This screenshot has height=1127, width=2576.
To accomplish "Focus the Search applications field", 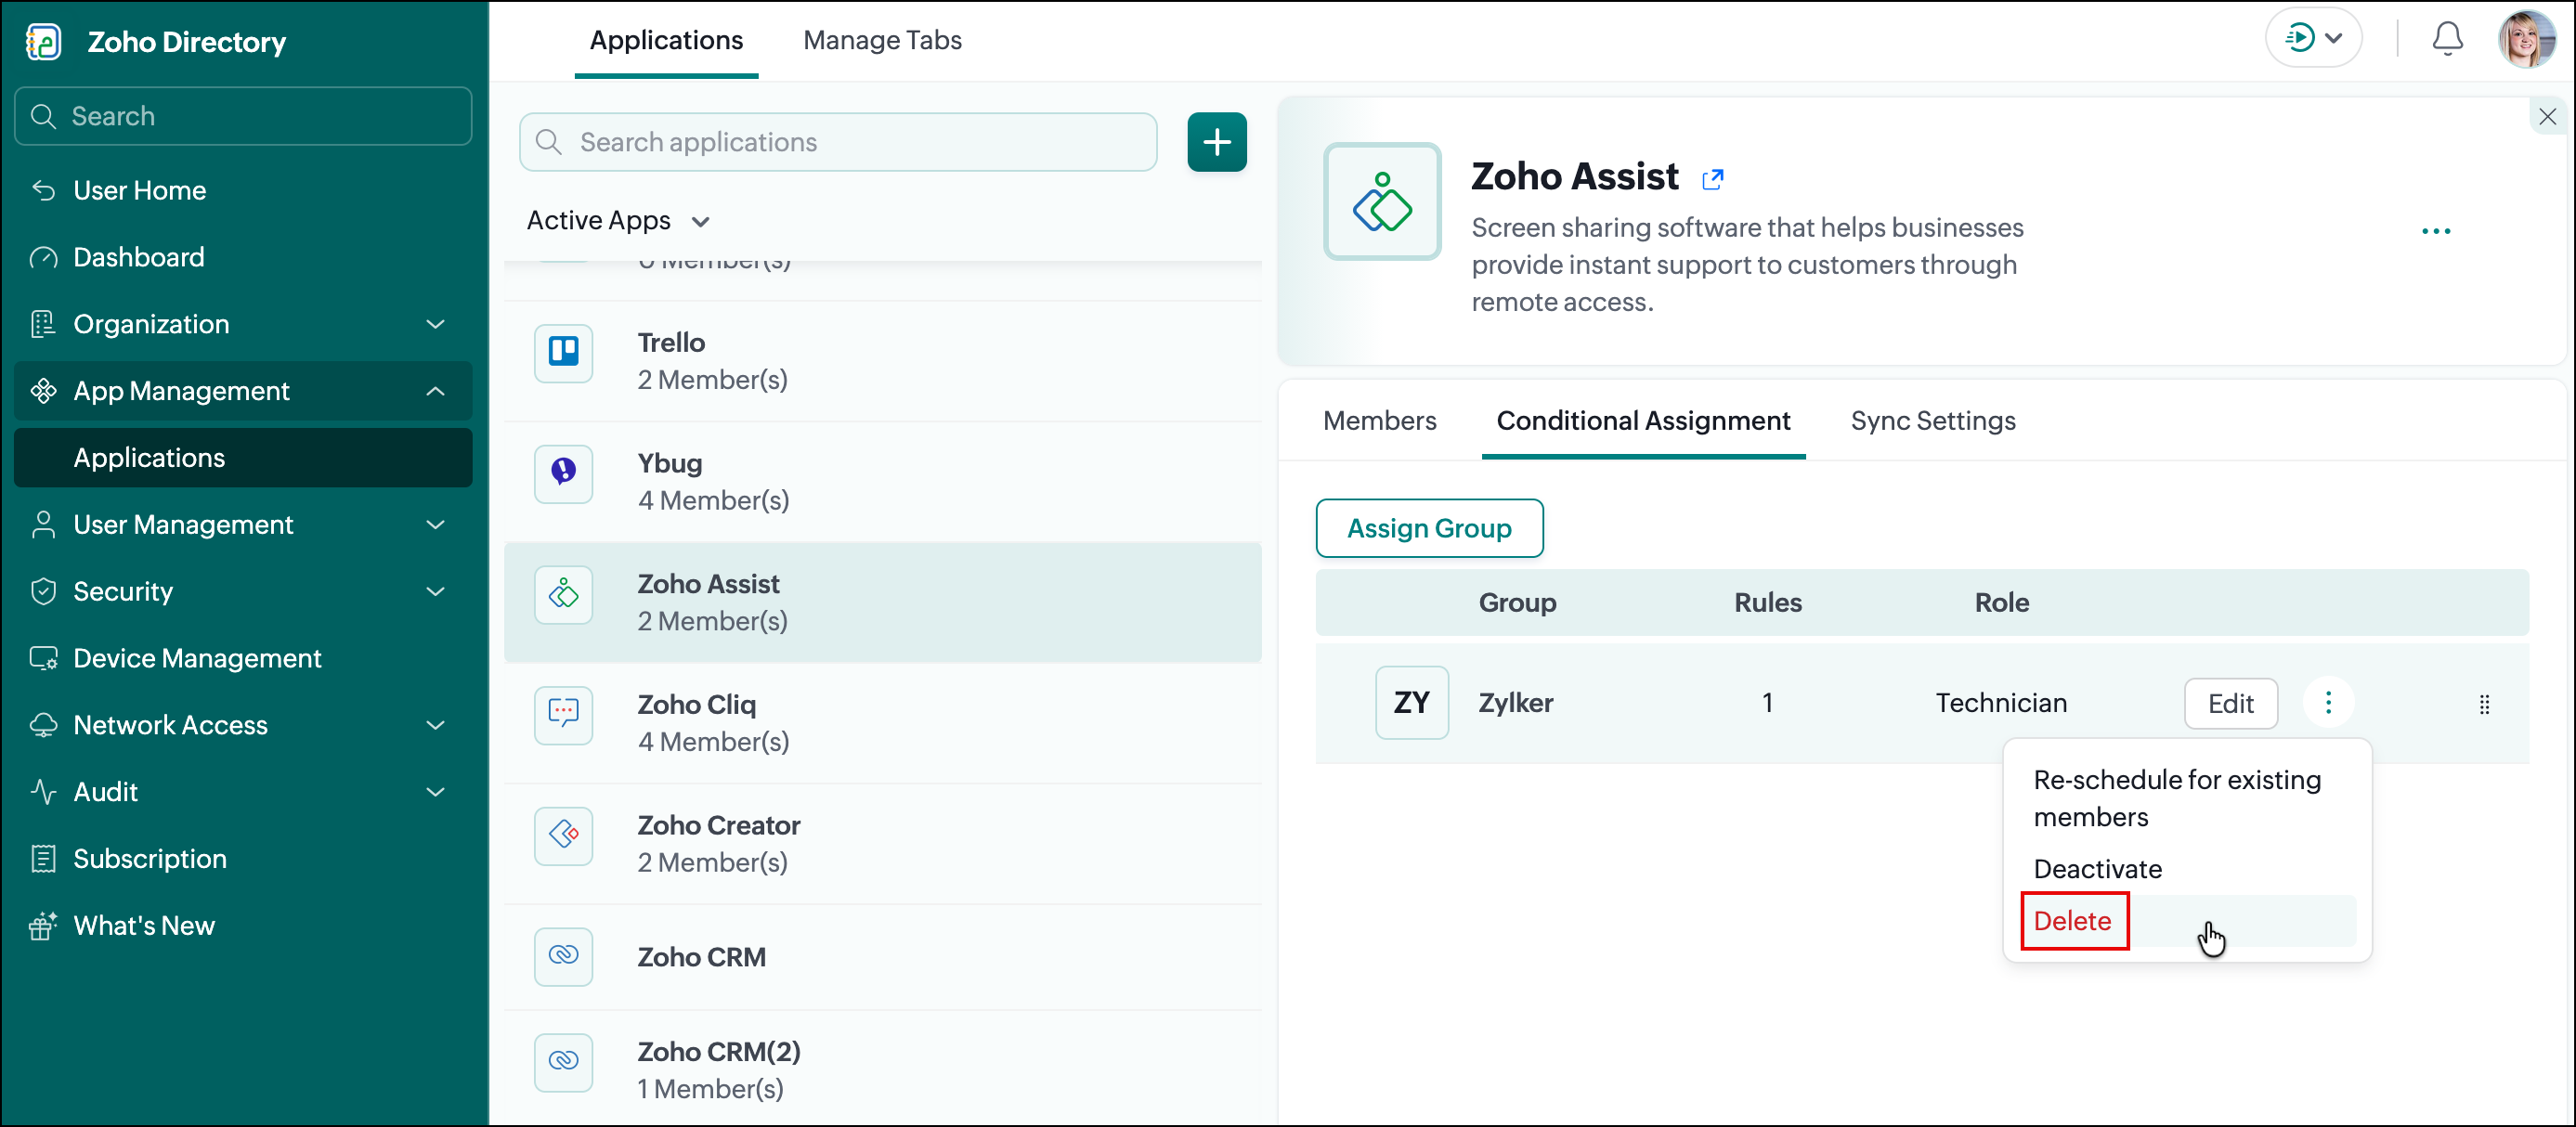I will click(838, 142).
